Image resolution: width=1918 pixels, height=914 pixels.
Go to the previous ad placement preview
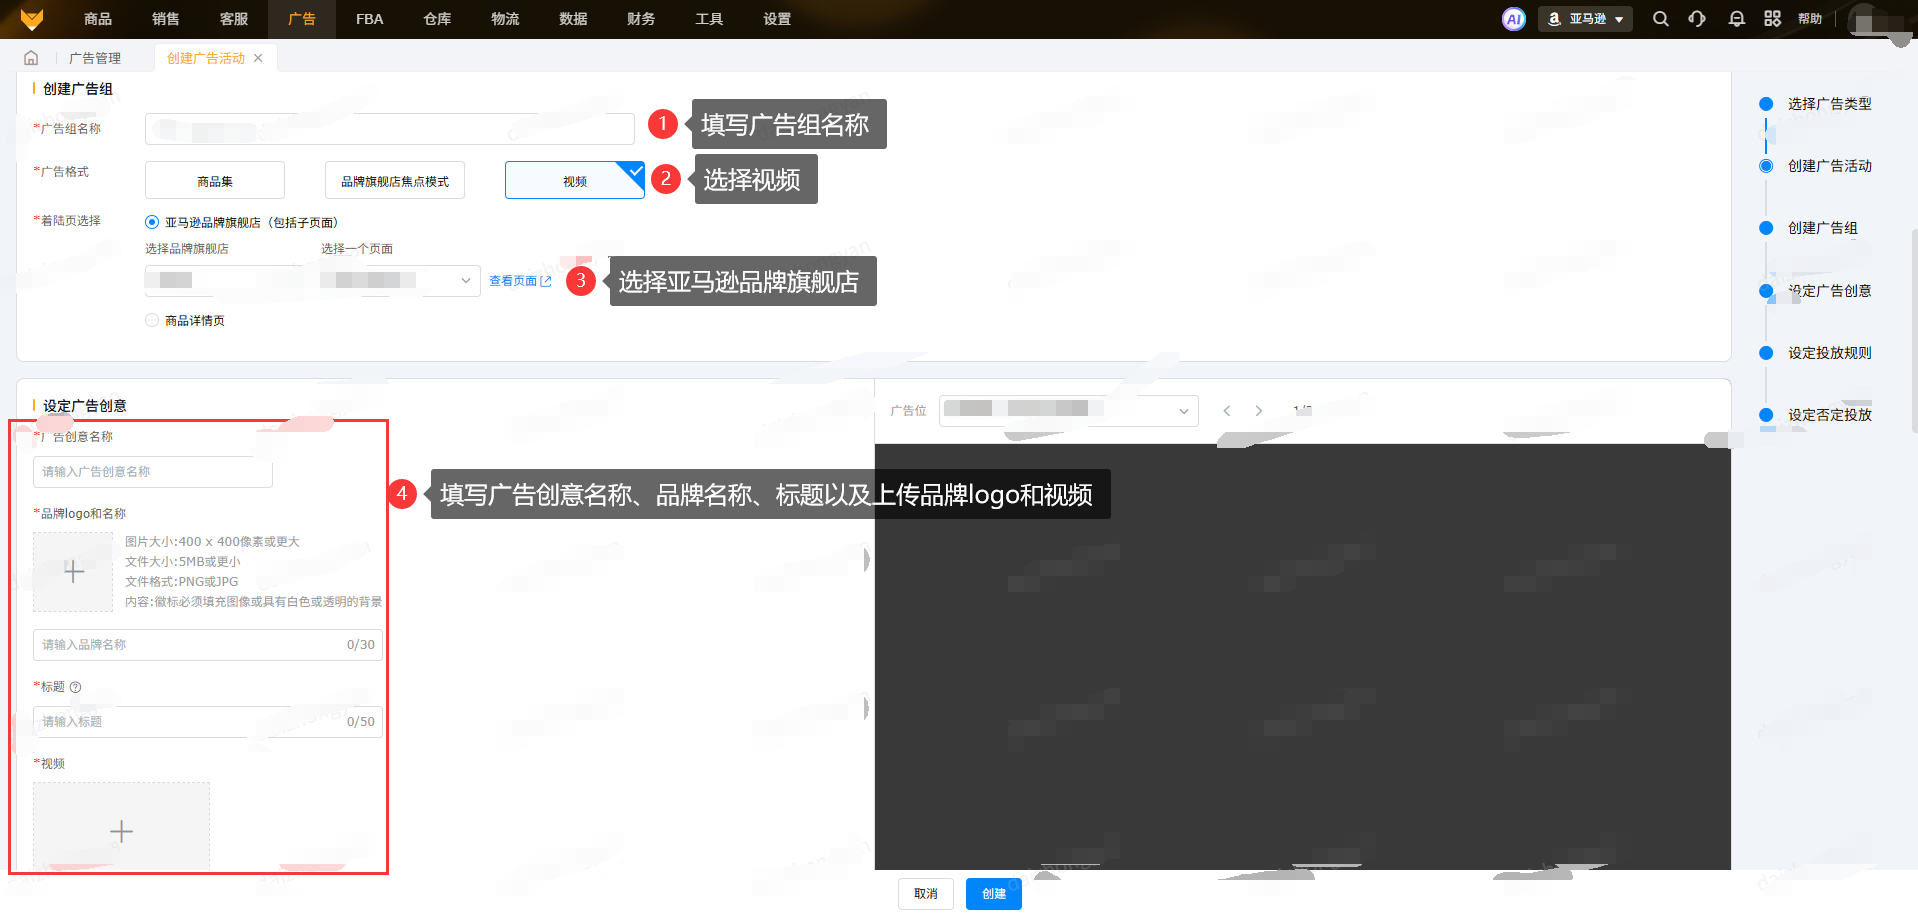[1227, 411]
